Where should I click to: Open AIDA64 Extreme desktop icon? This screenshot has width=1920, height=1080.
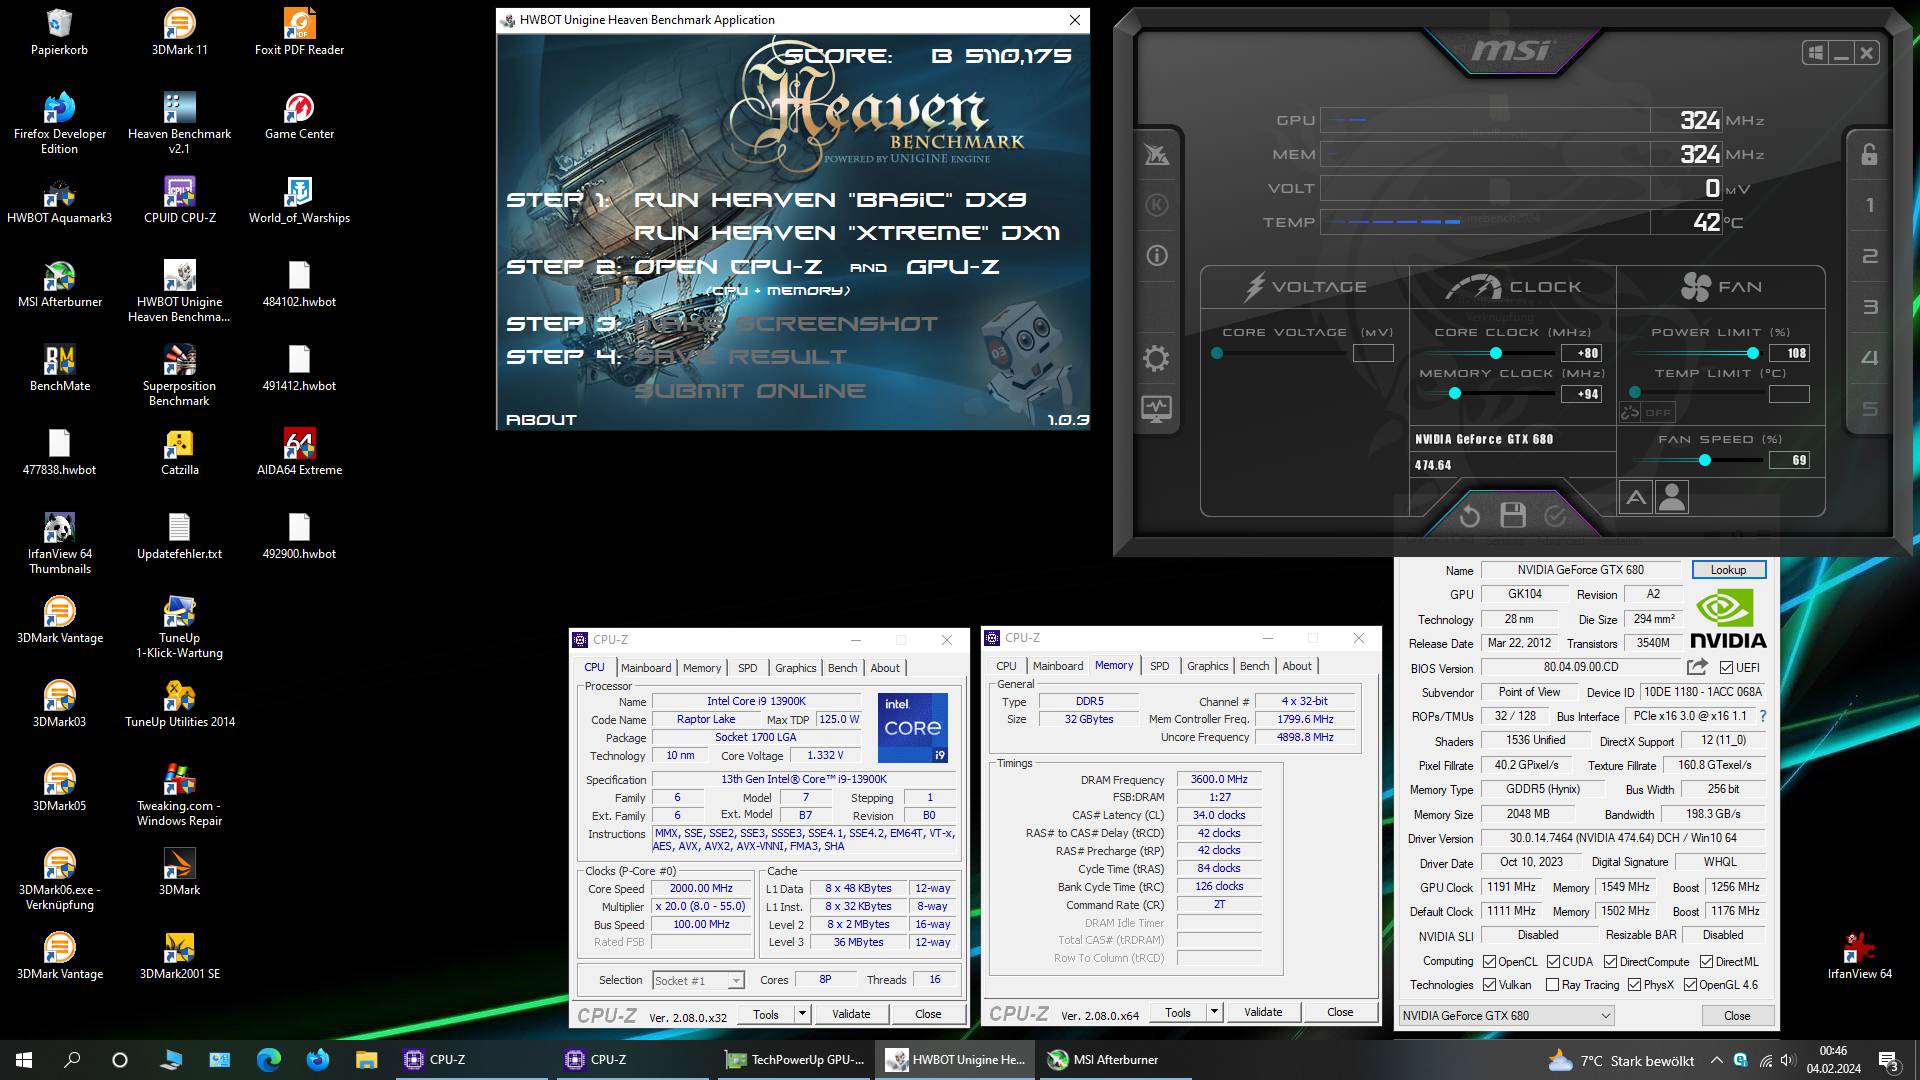coord(299,451)
